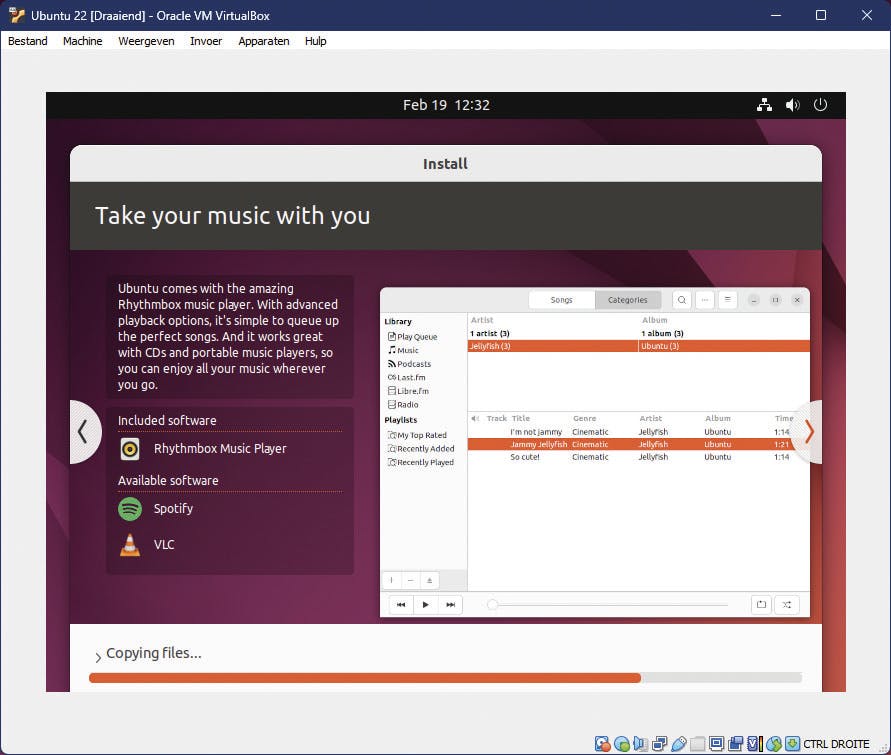Image resolution: width=891 pixels, height=755 pixels.
Task: Maximize the VirtualBox window
Action: [x=821, y=15]
